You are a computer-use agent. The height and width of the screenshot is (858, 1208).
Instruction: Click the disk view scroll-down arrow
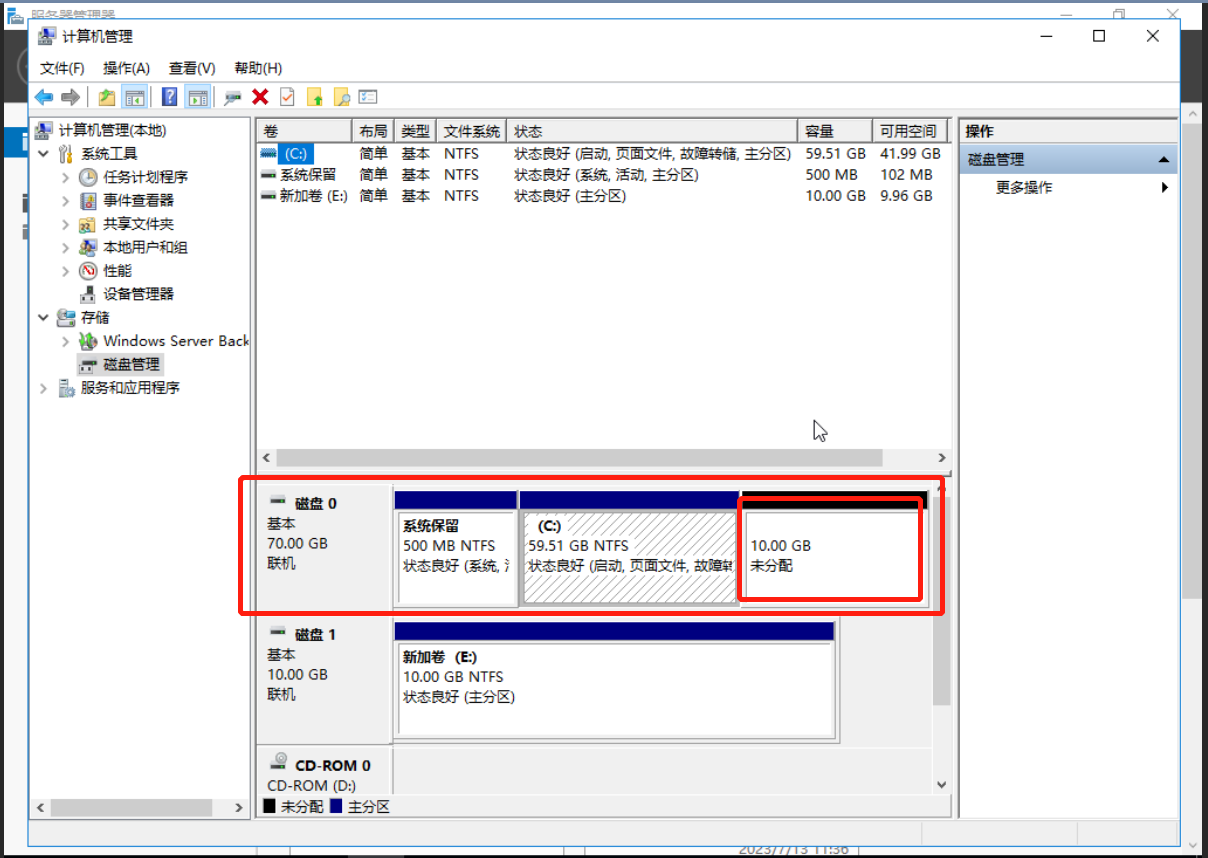(x=941, y=785)
